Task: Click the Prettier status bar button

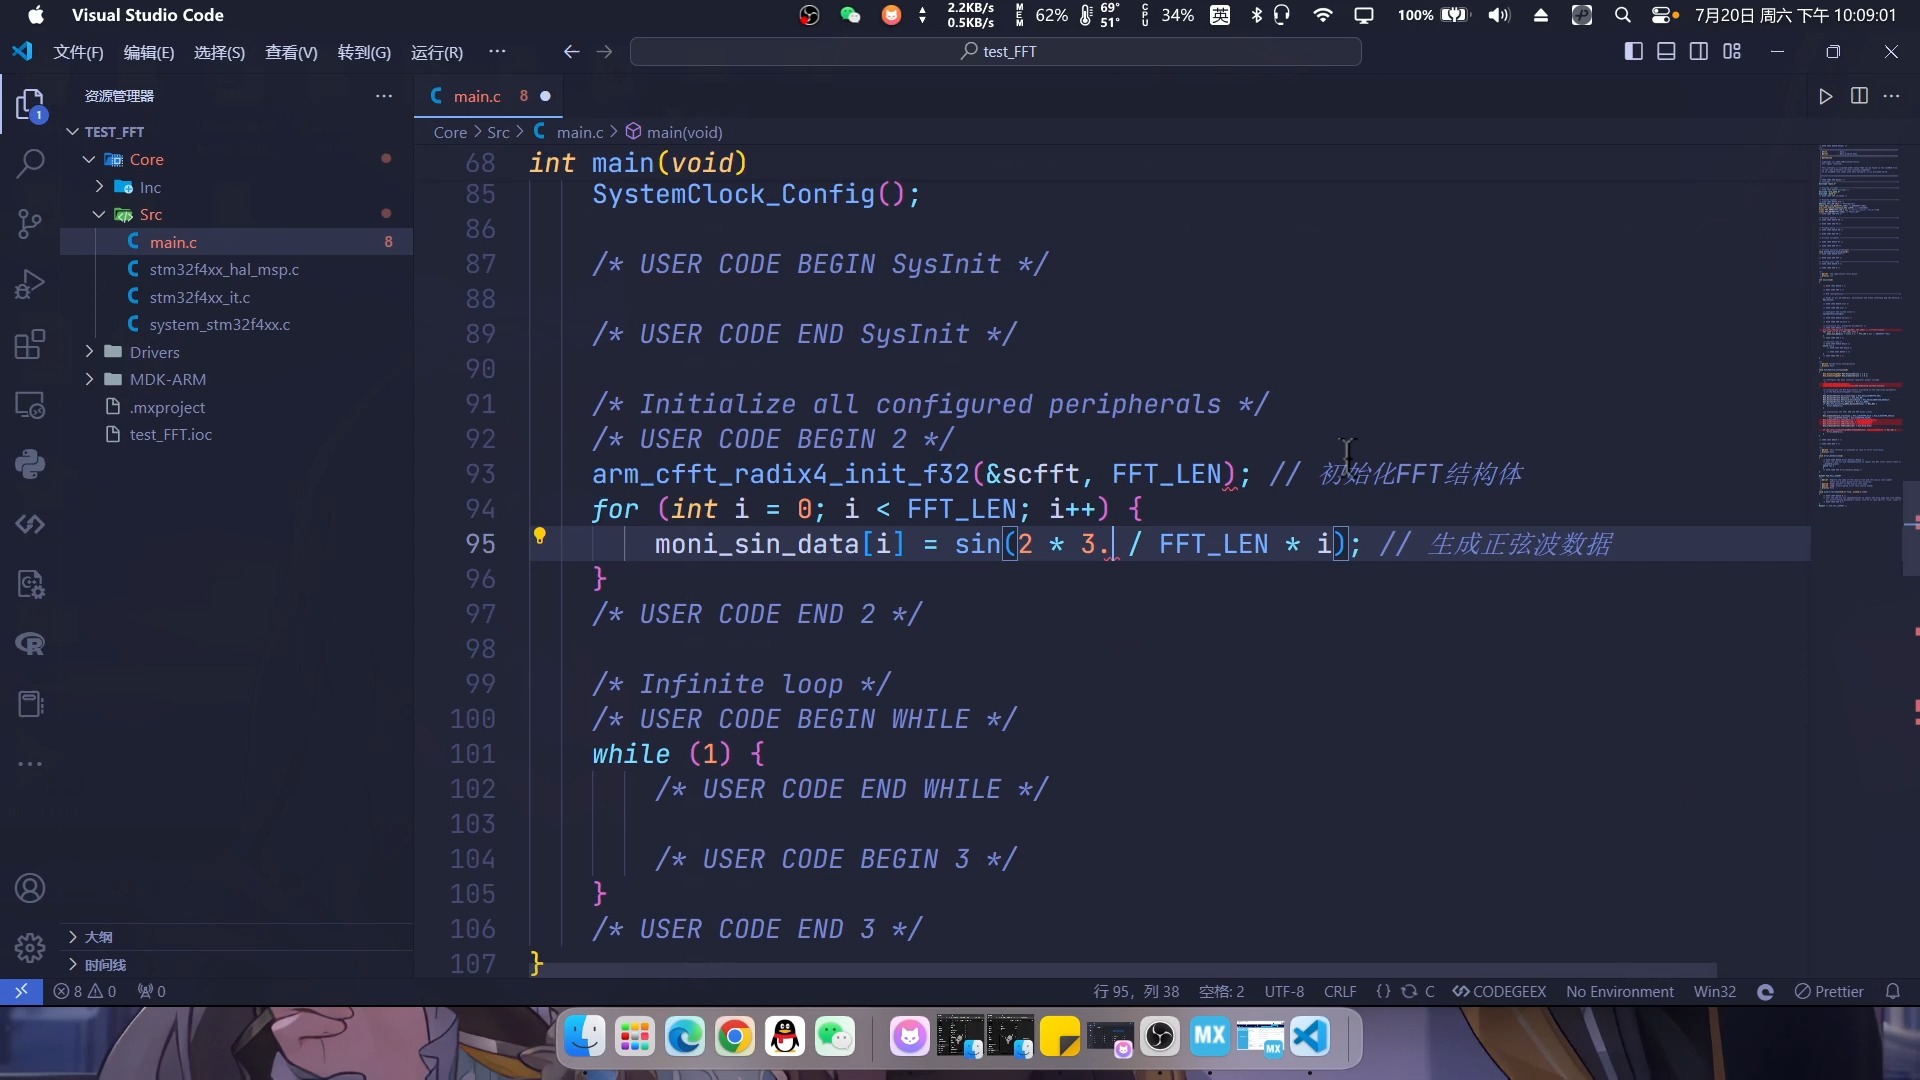Action: 1829,991
